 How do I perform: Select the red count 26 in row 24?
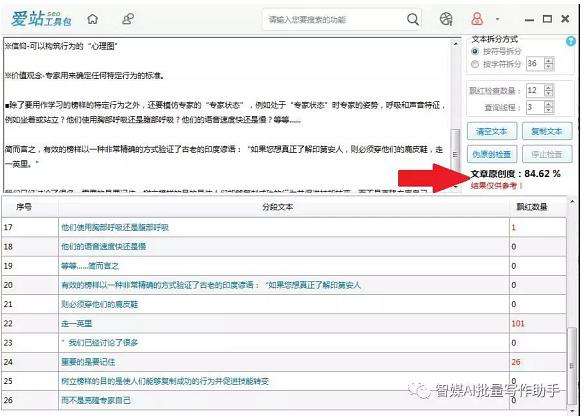click(x=516, y=362)
